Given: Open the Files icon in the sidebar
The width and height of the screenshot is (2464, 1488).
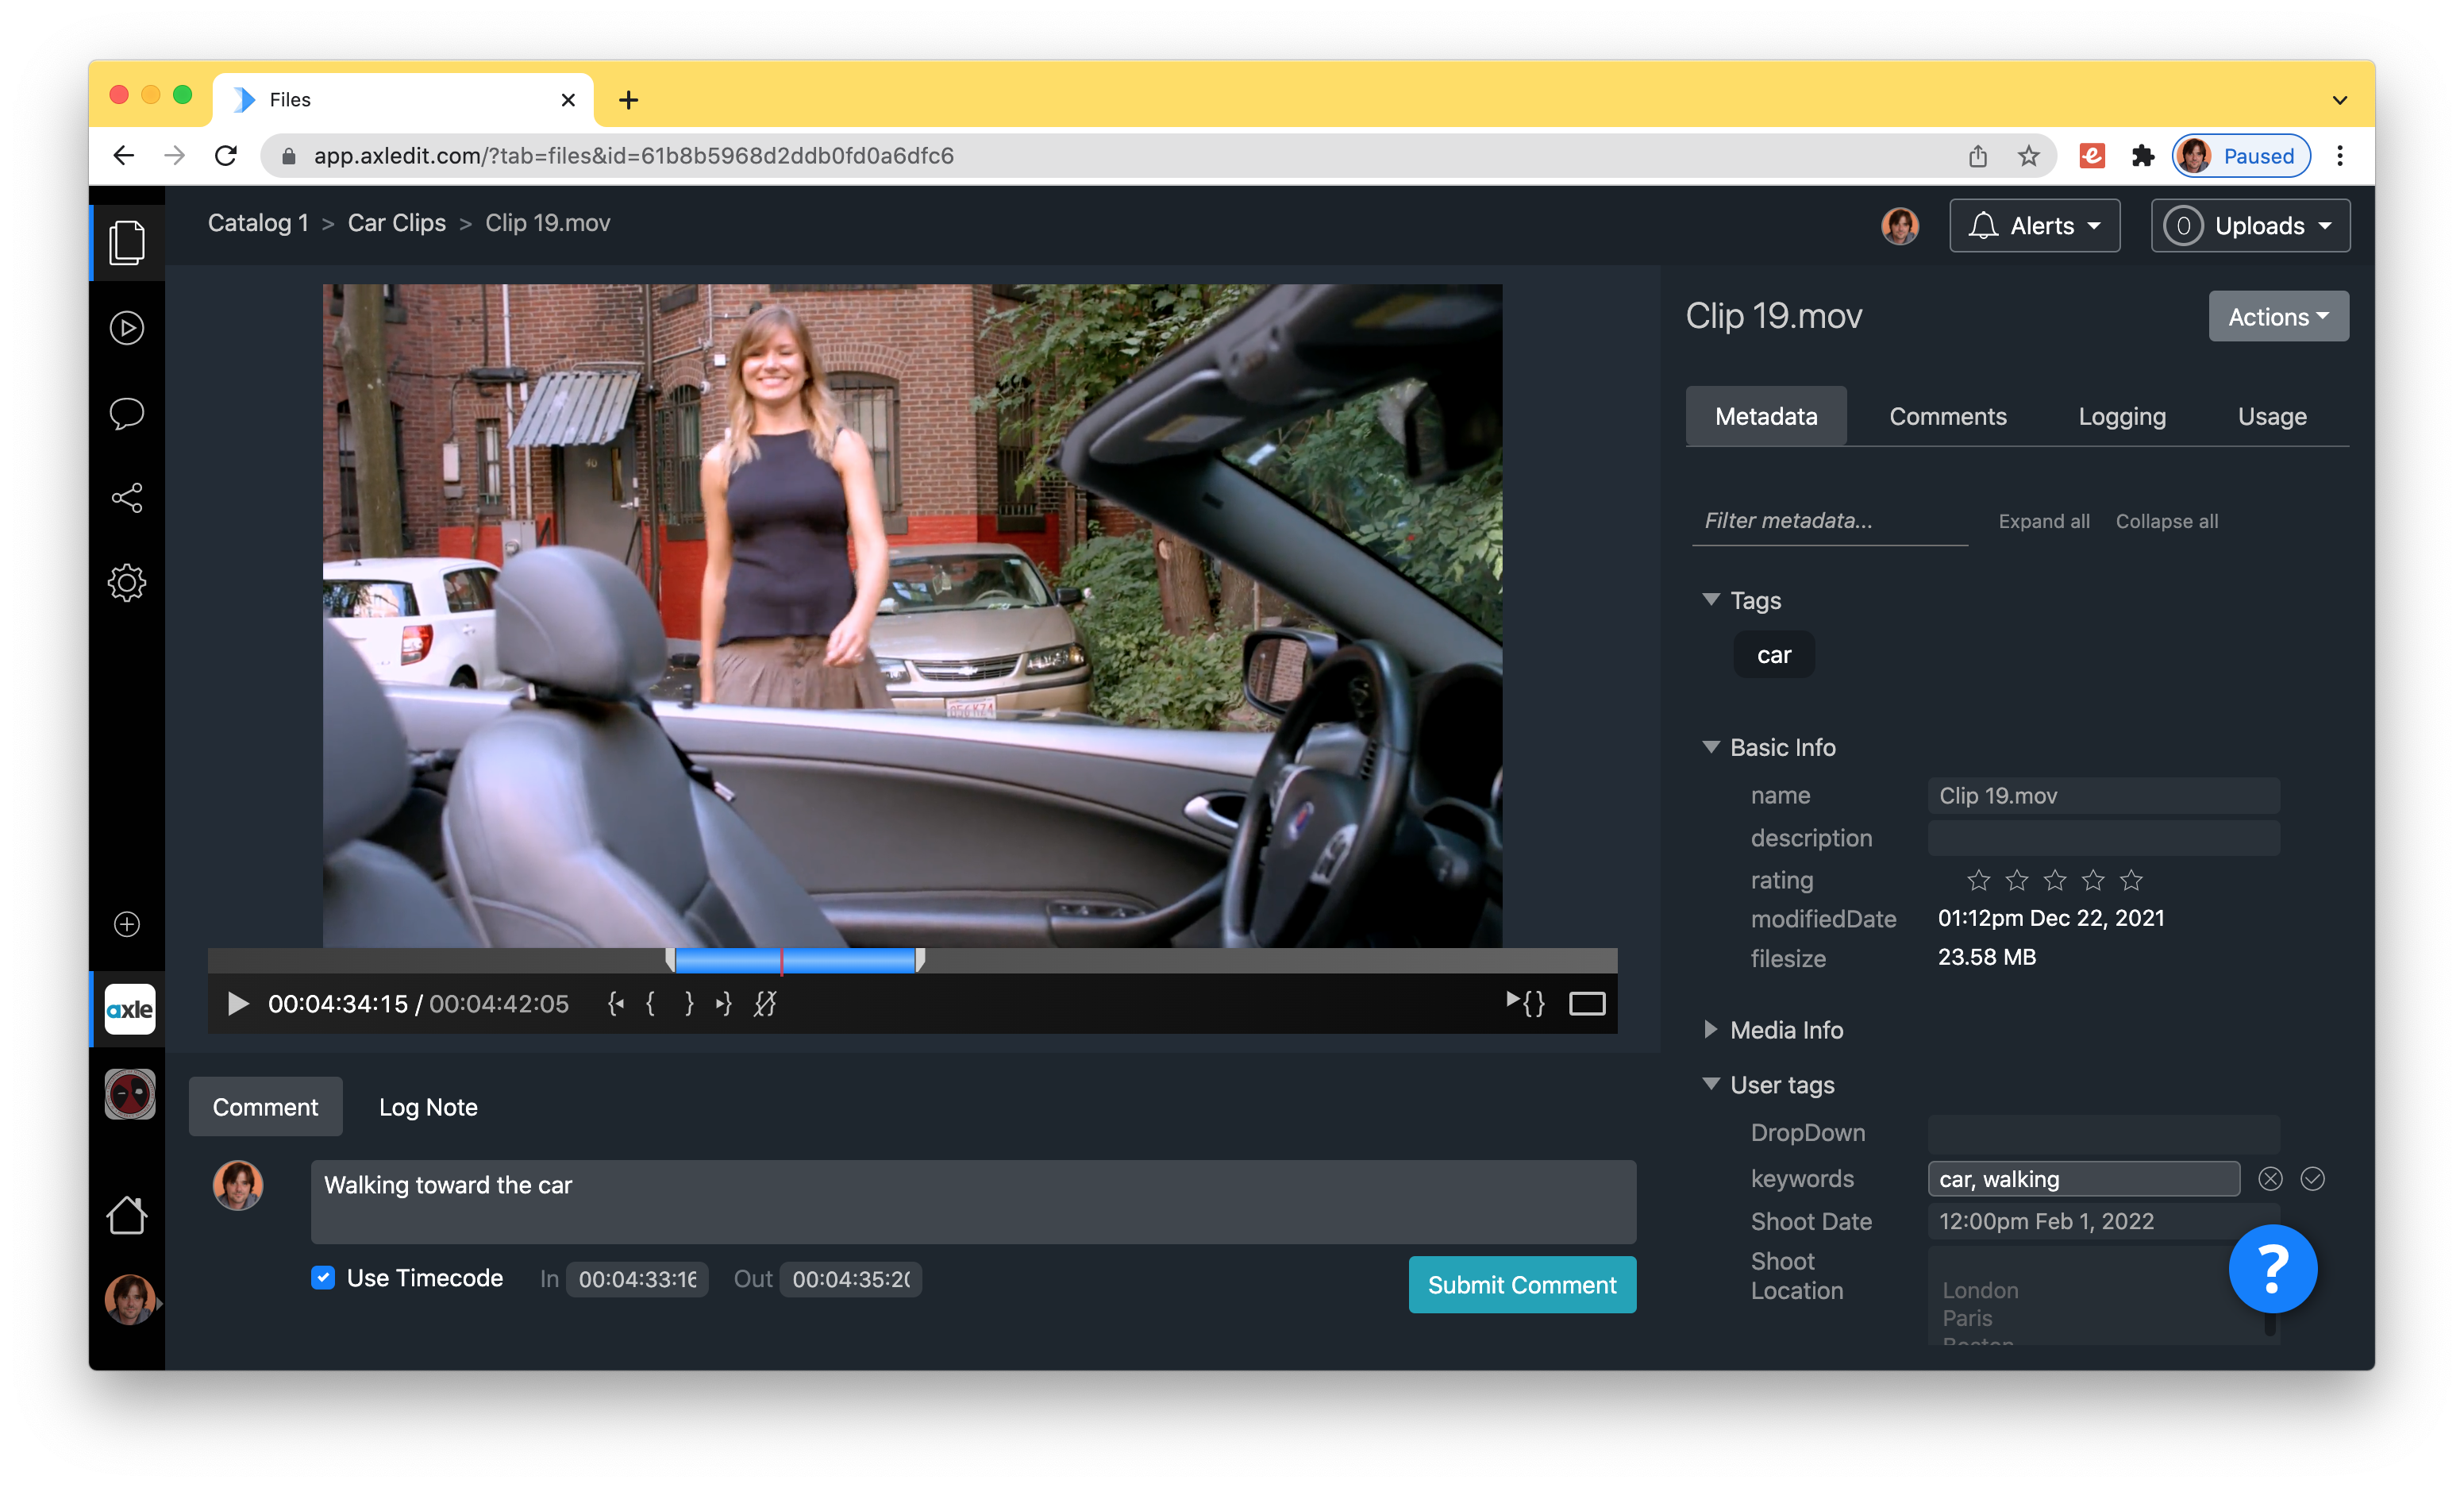Looking at the screenshot, I should (x=127, y=243).
